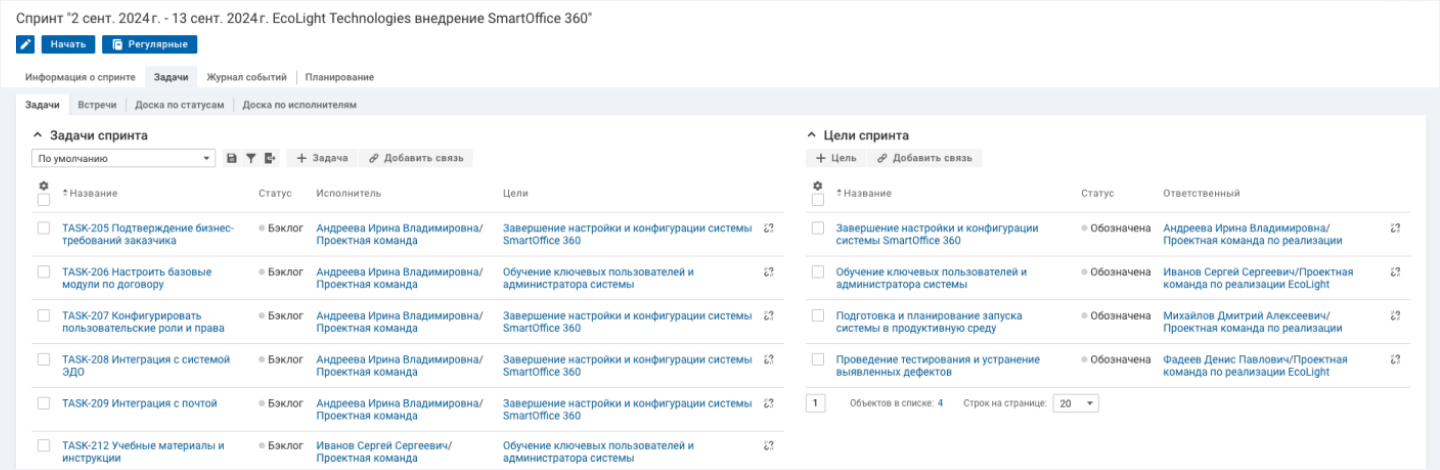The width and height of the screenshot is (1440, 470).
Task: Open TASK-205 Подтверждение бизнес-требований link
Action: point(148,234)
